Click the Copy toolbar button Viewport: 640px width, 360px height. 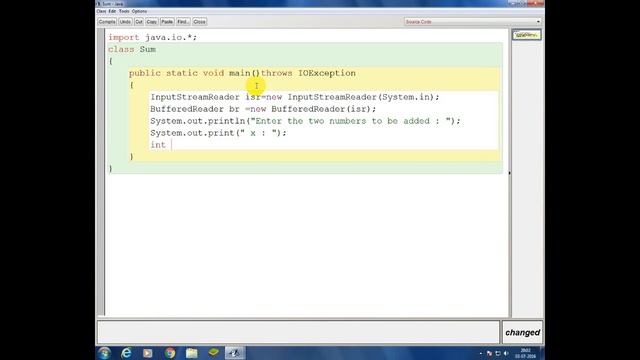(x=152, y=22)
